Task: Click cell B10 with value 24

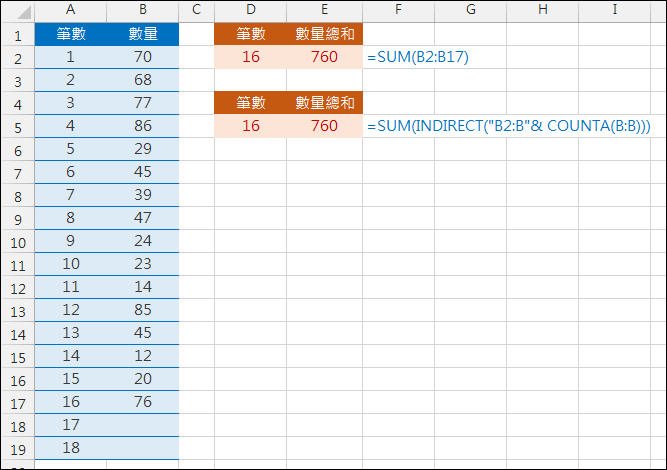Action: tap(143, 241)
